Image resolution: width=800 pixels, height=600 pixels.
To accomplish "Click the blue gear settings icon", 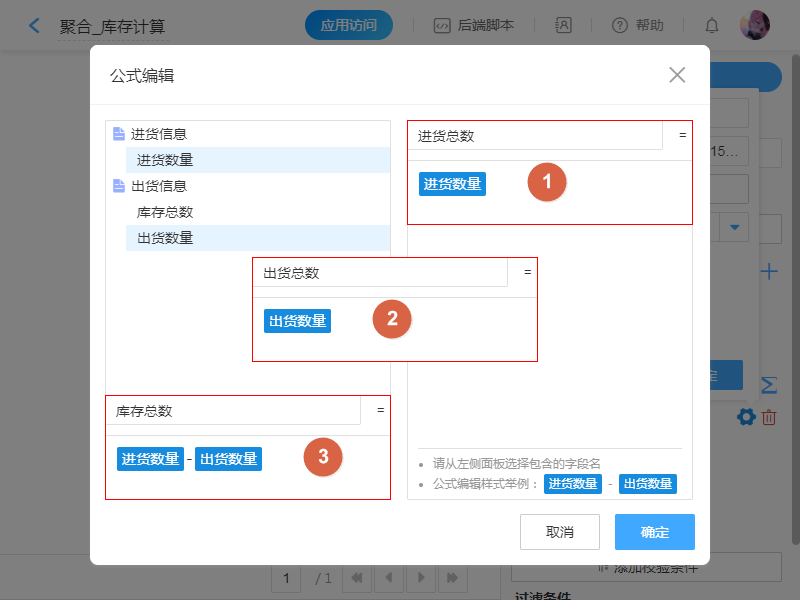I will [x=746, y=417].
